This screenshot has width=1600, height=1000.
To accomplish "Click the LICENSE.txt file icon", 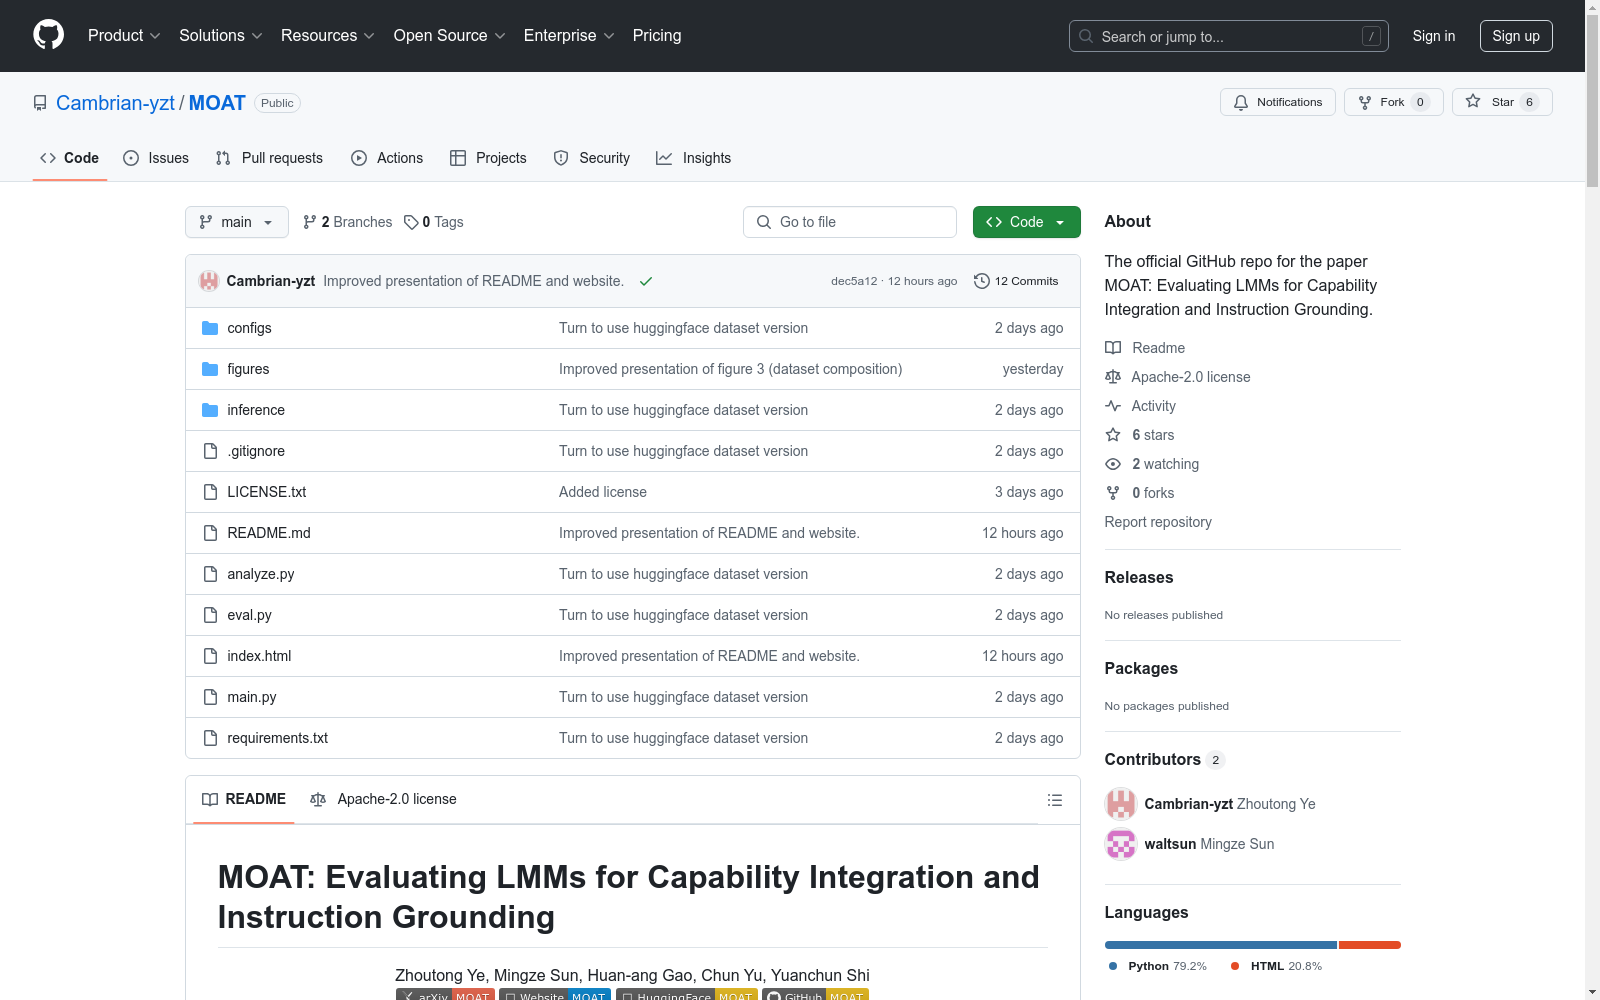I will click(210, 492).
